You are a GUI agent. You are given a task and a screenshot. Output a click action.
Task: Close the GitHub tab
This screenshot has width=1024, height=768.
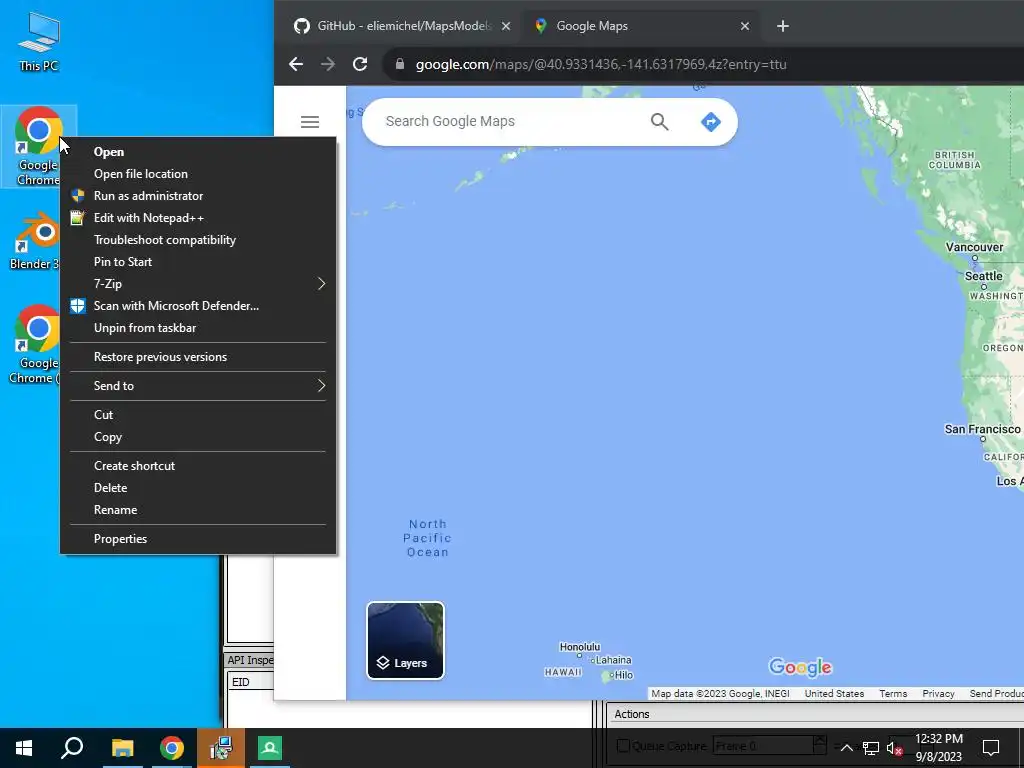505,26
